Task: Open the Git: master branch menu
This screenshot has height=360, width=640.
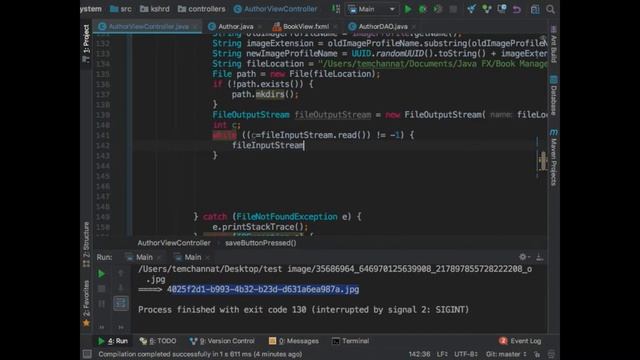Action: pyautogui.click(x=506, y=354)
